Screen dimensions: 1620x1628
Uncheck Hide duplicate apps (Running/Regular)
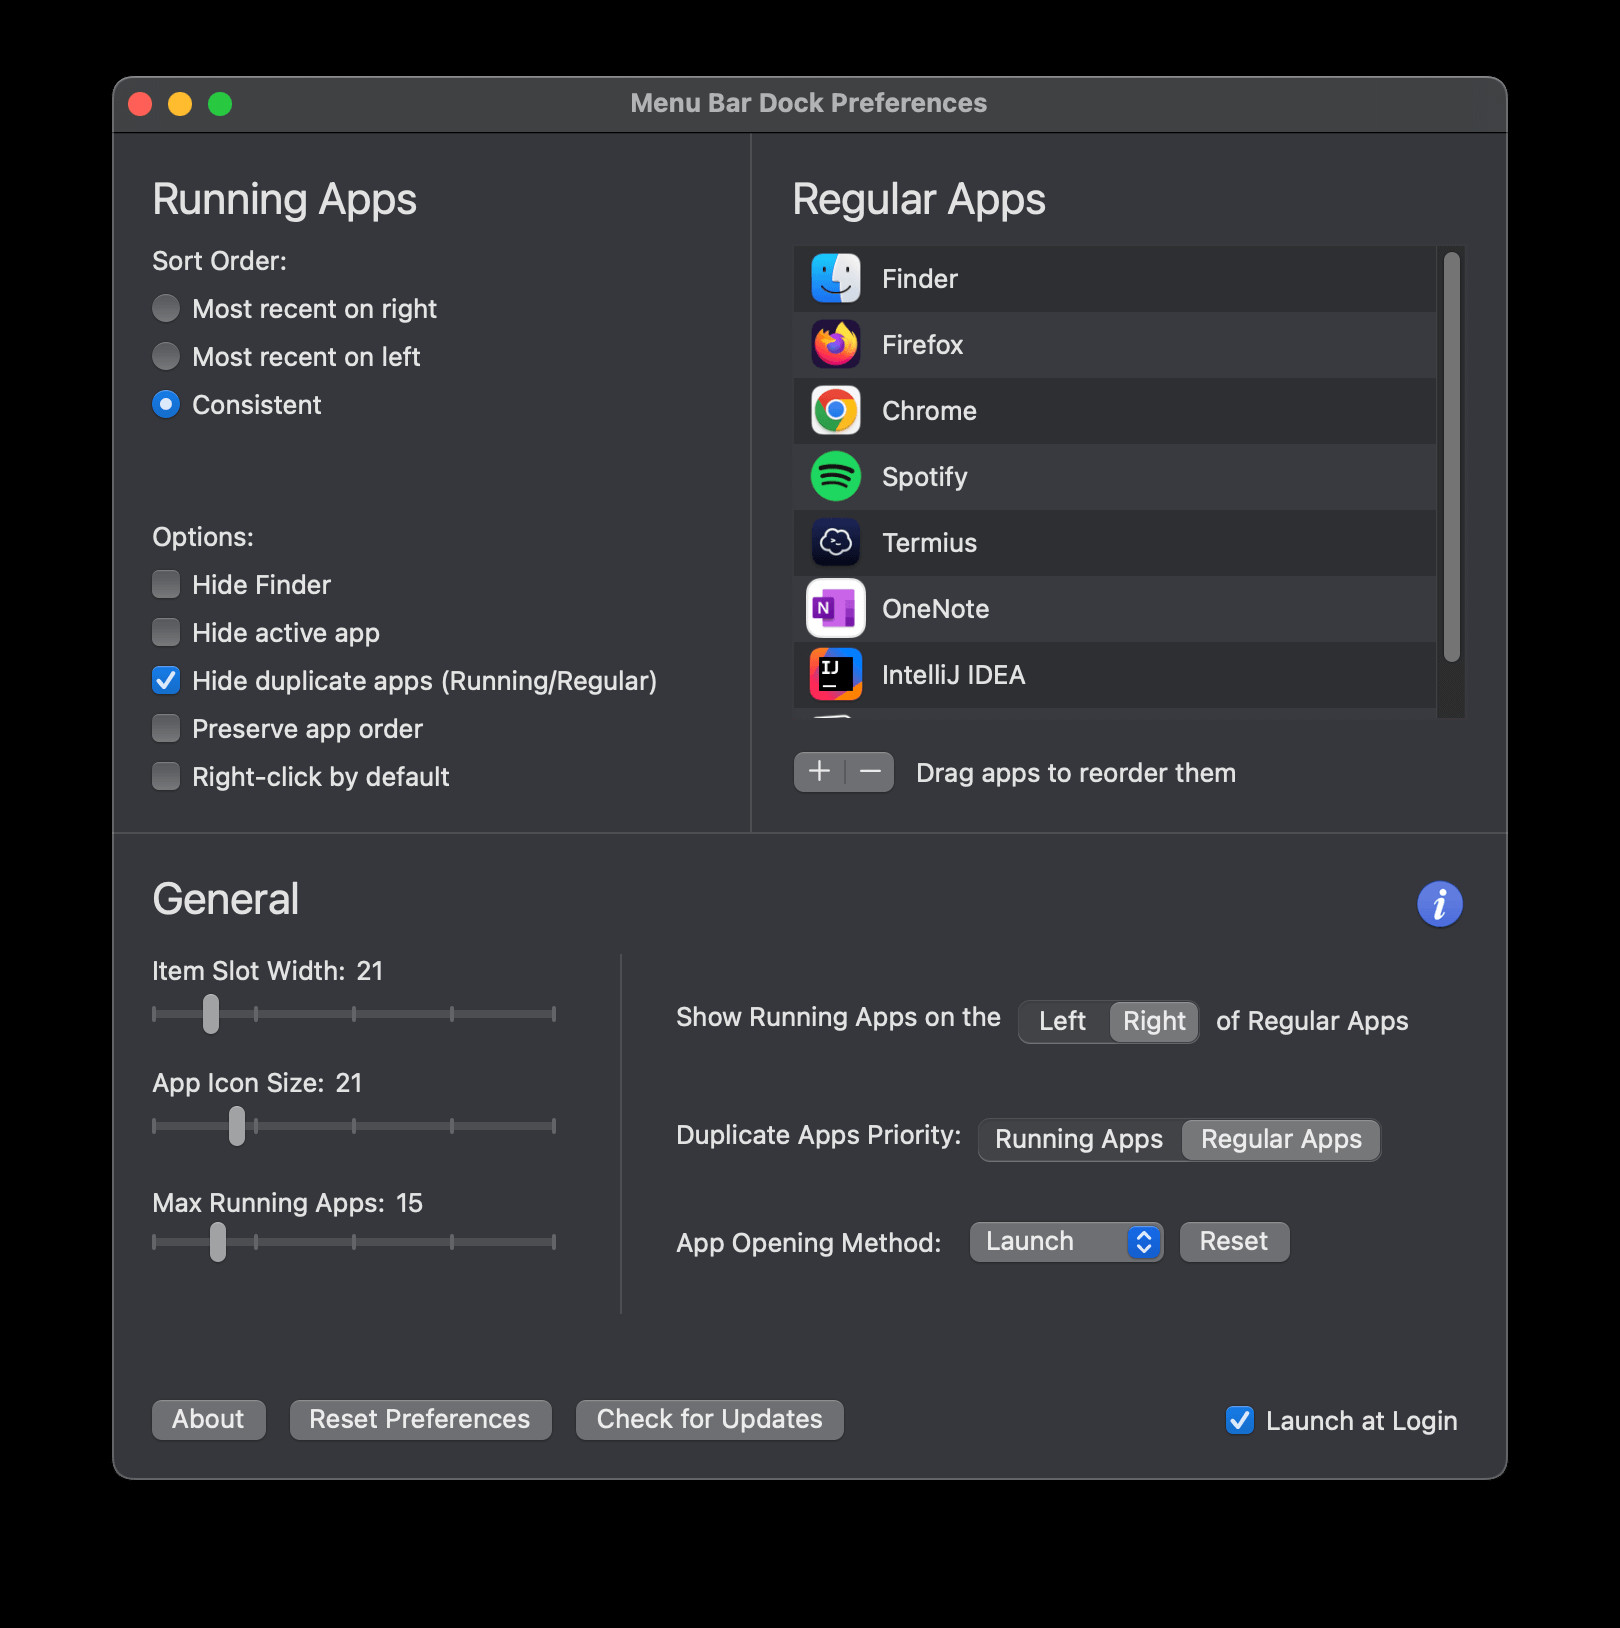(166, 680)
